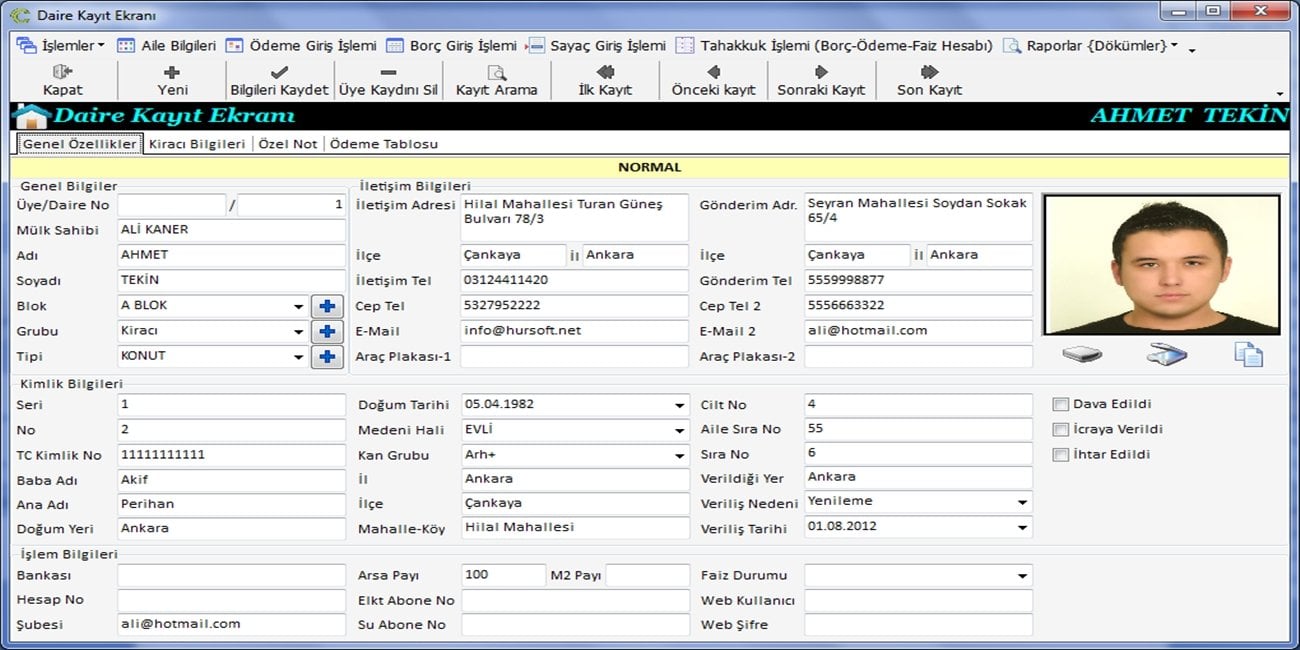
Task: Enable the Dava Edildi checkbox
Action: 1061,405
